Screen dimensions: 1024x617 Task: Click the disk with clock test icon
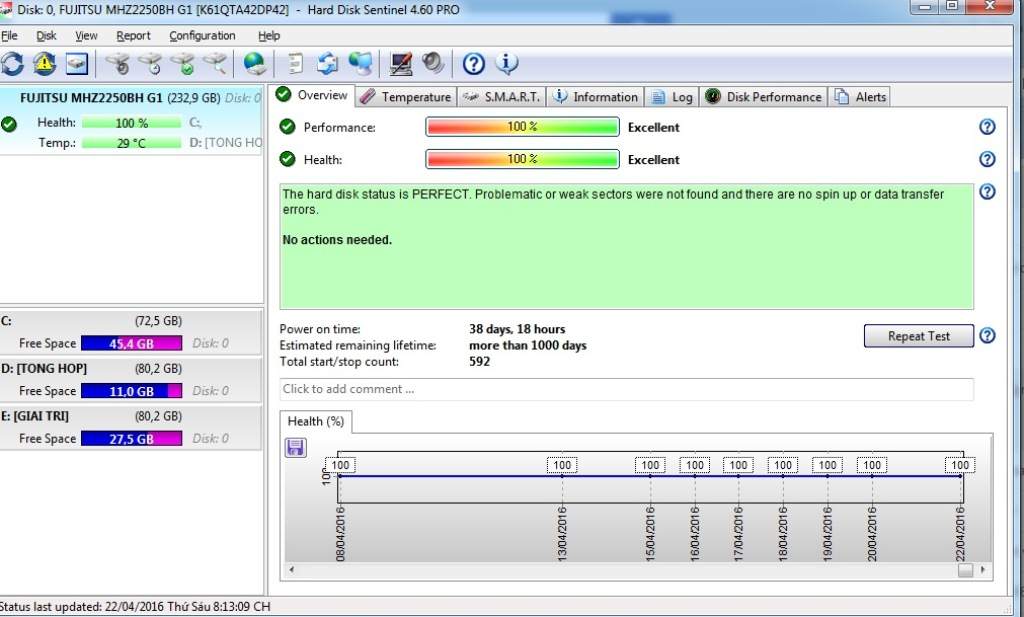tap(150, 63)
